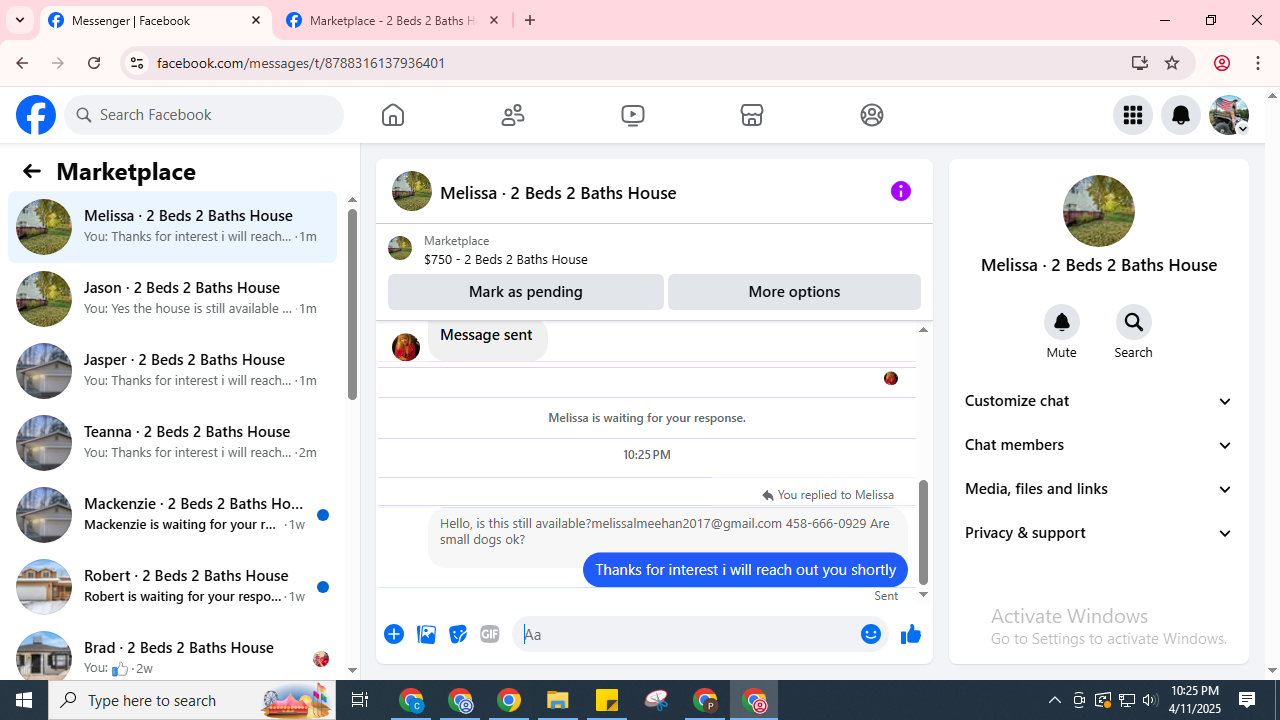Show hidden system tray icons
Screen dimensions: 1280x720
[x=1055, y=700]
